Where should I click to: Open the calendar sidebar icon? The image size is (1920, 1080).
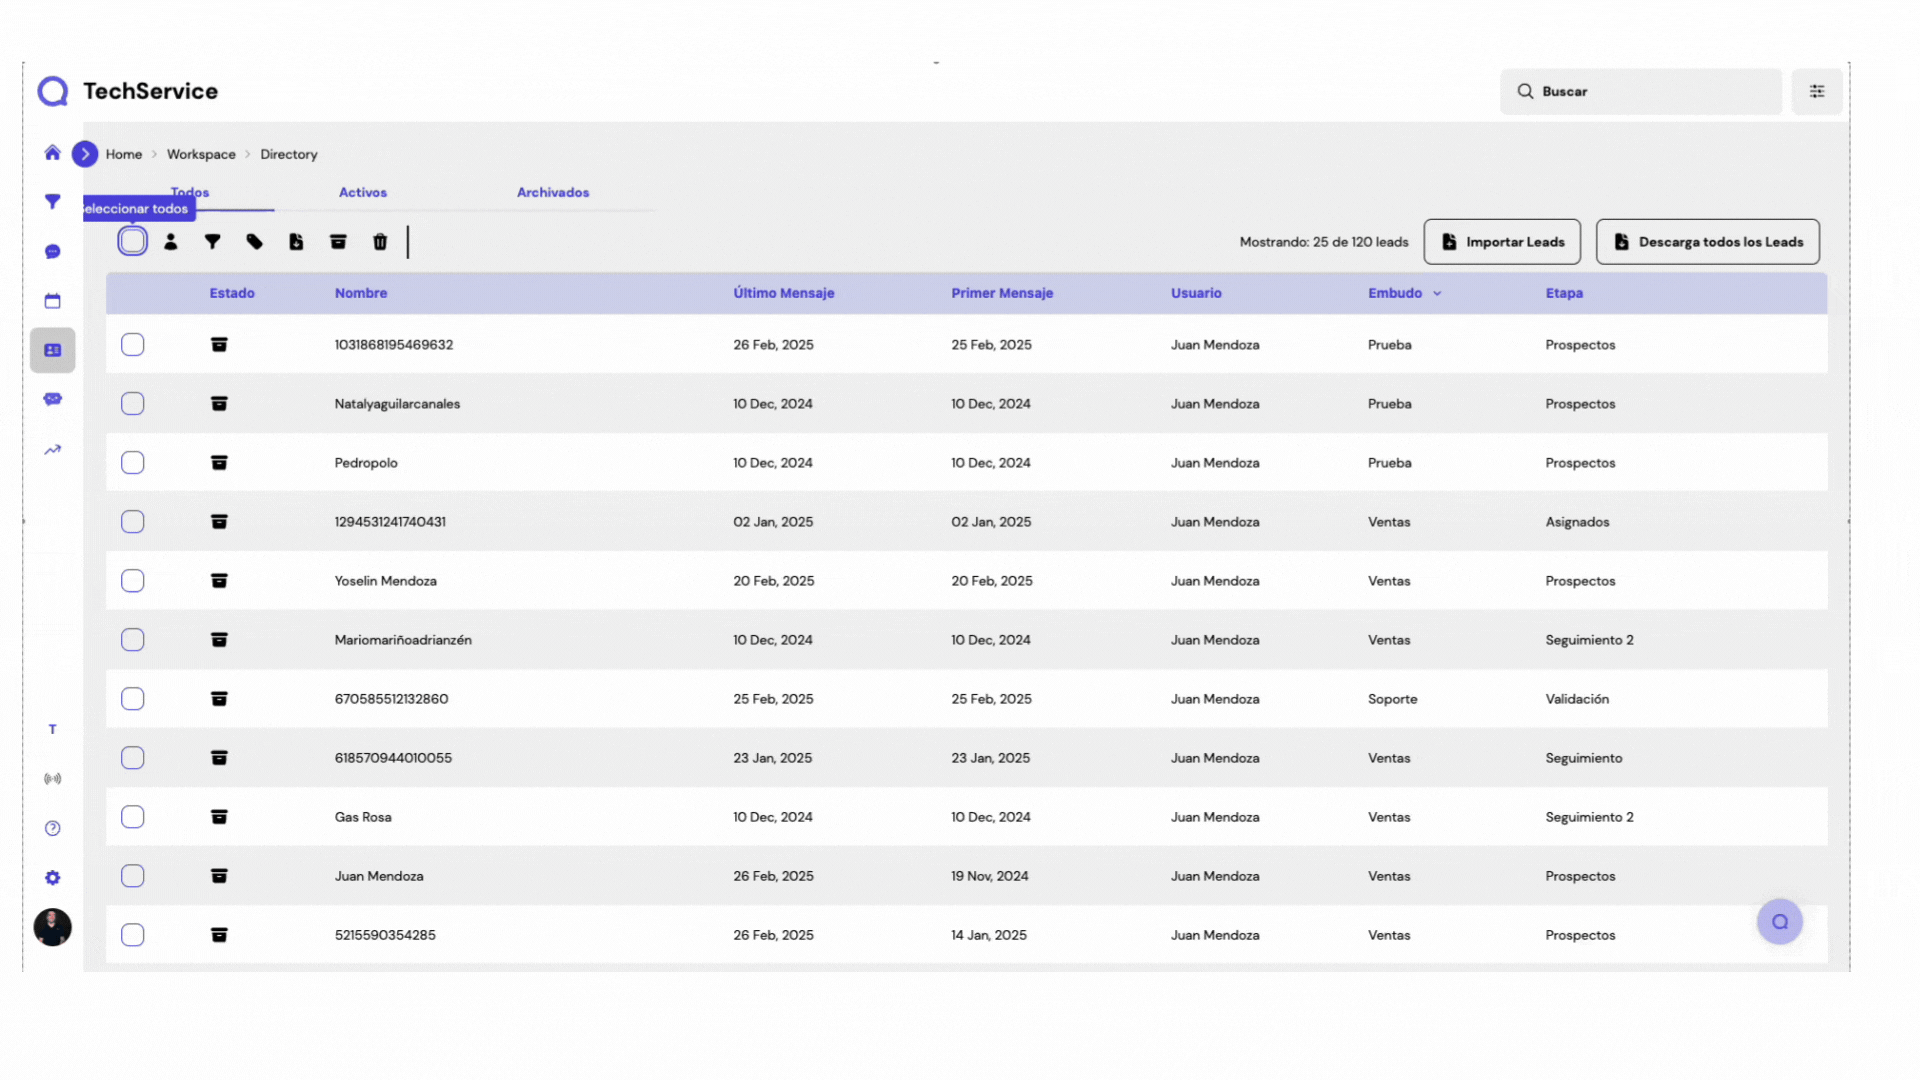(53, 301)
